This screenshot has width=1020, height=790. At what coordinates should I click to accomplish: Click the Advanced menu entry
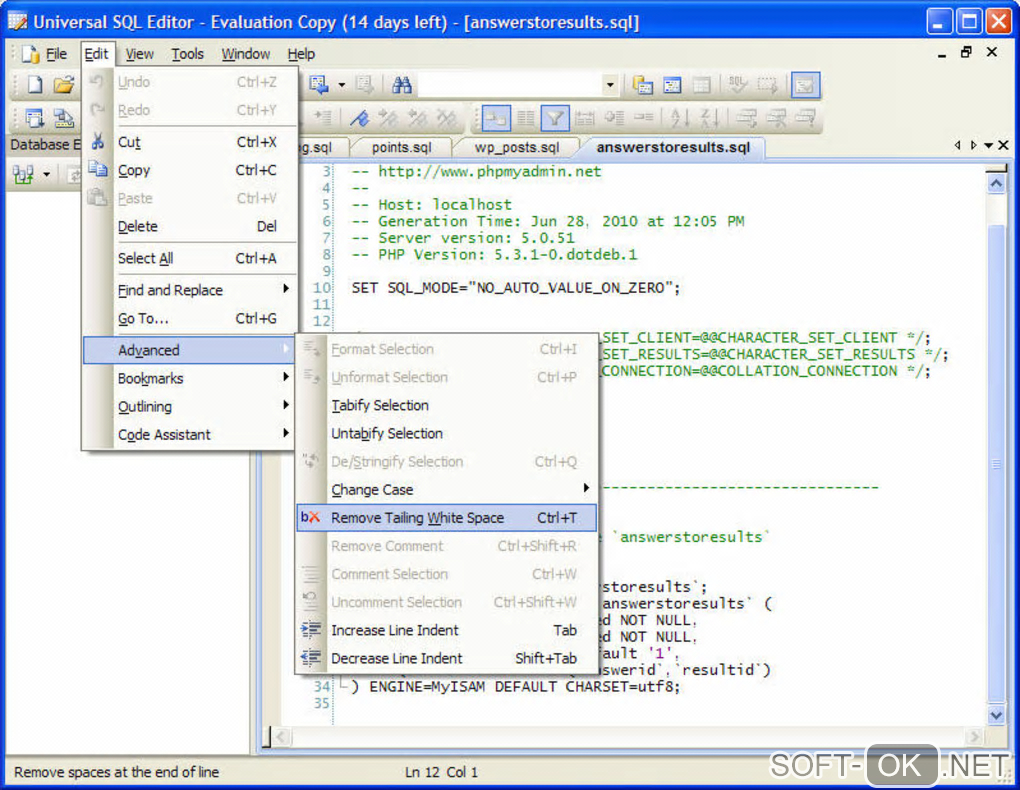[190, 350]
